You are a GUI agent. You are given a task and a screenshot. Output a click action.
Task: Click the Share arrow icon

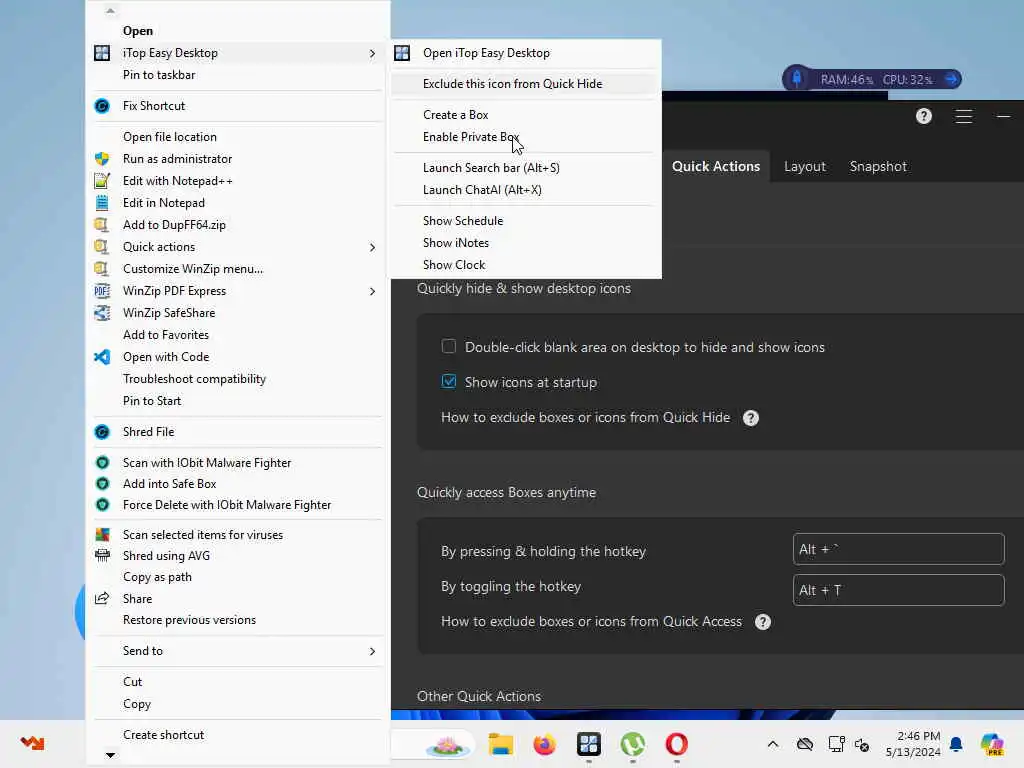tap(103, 598)
